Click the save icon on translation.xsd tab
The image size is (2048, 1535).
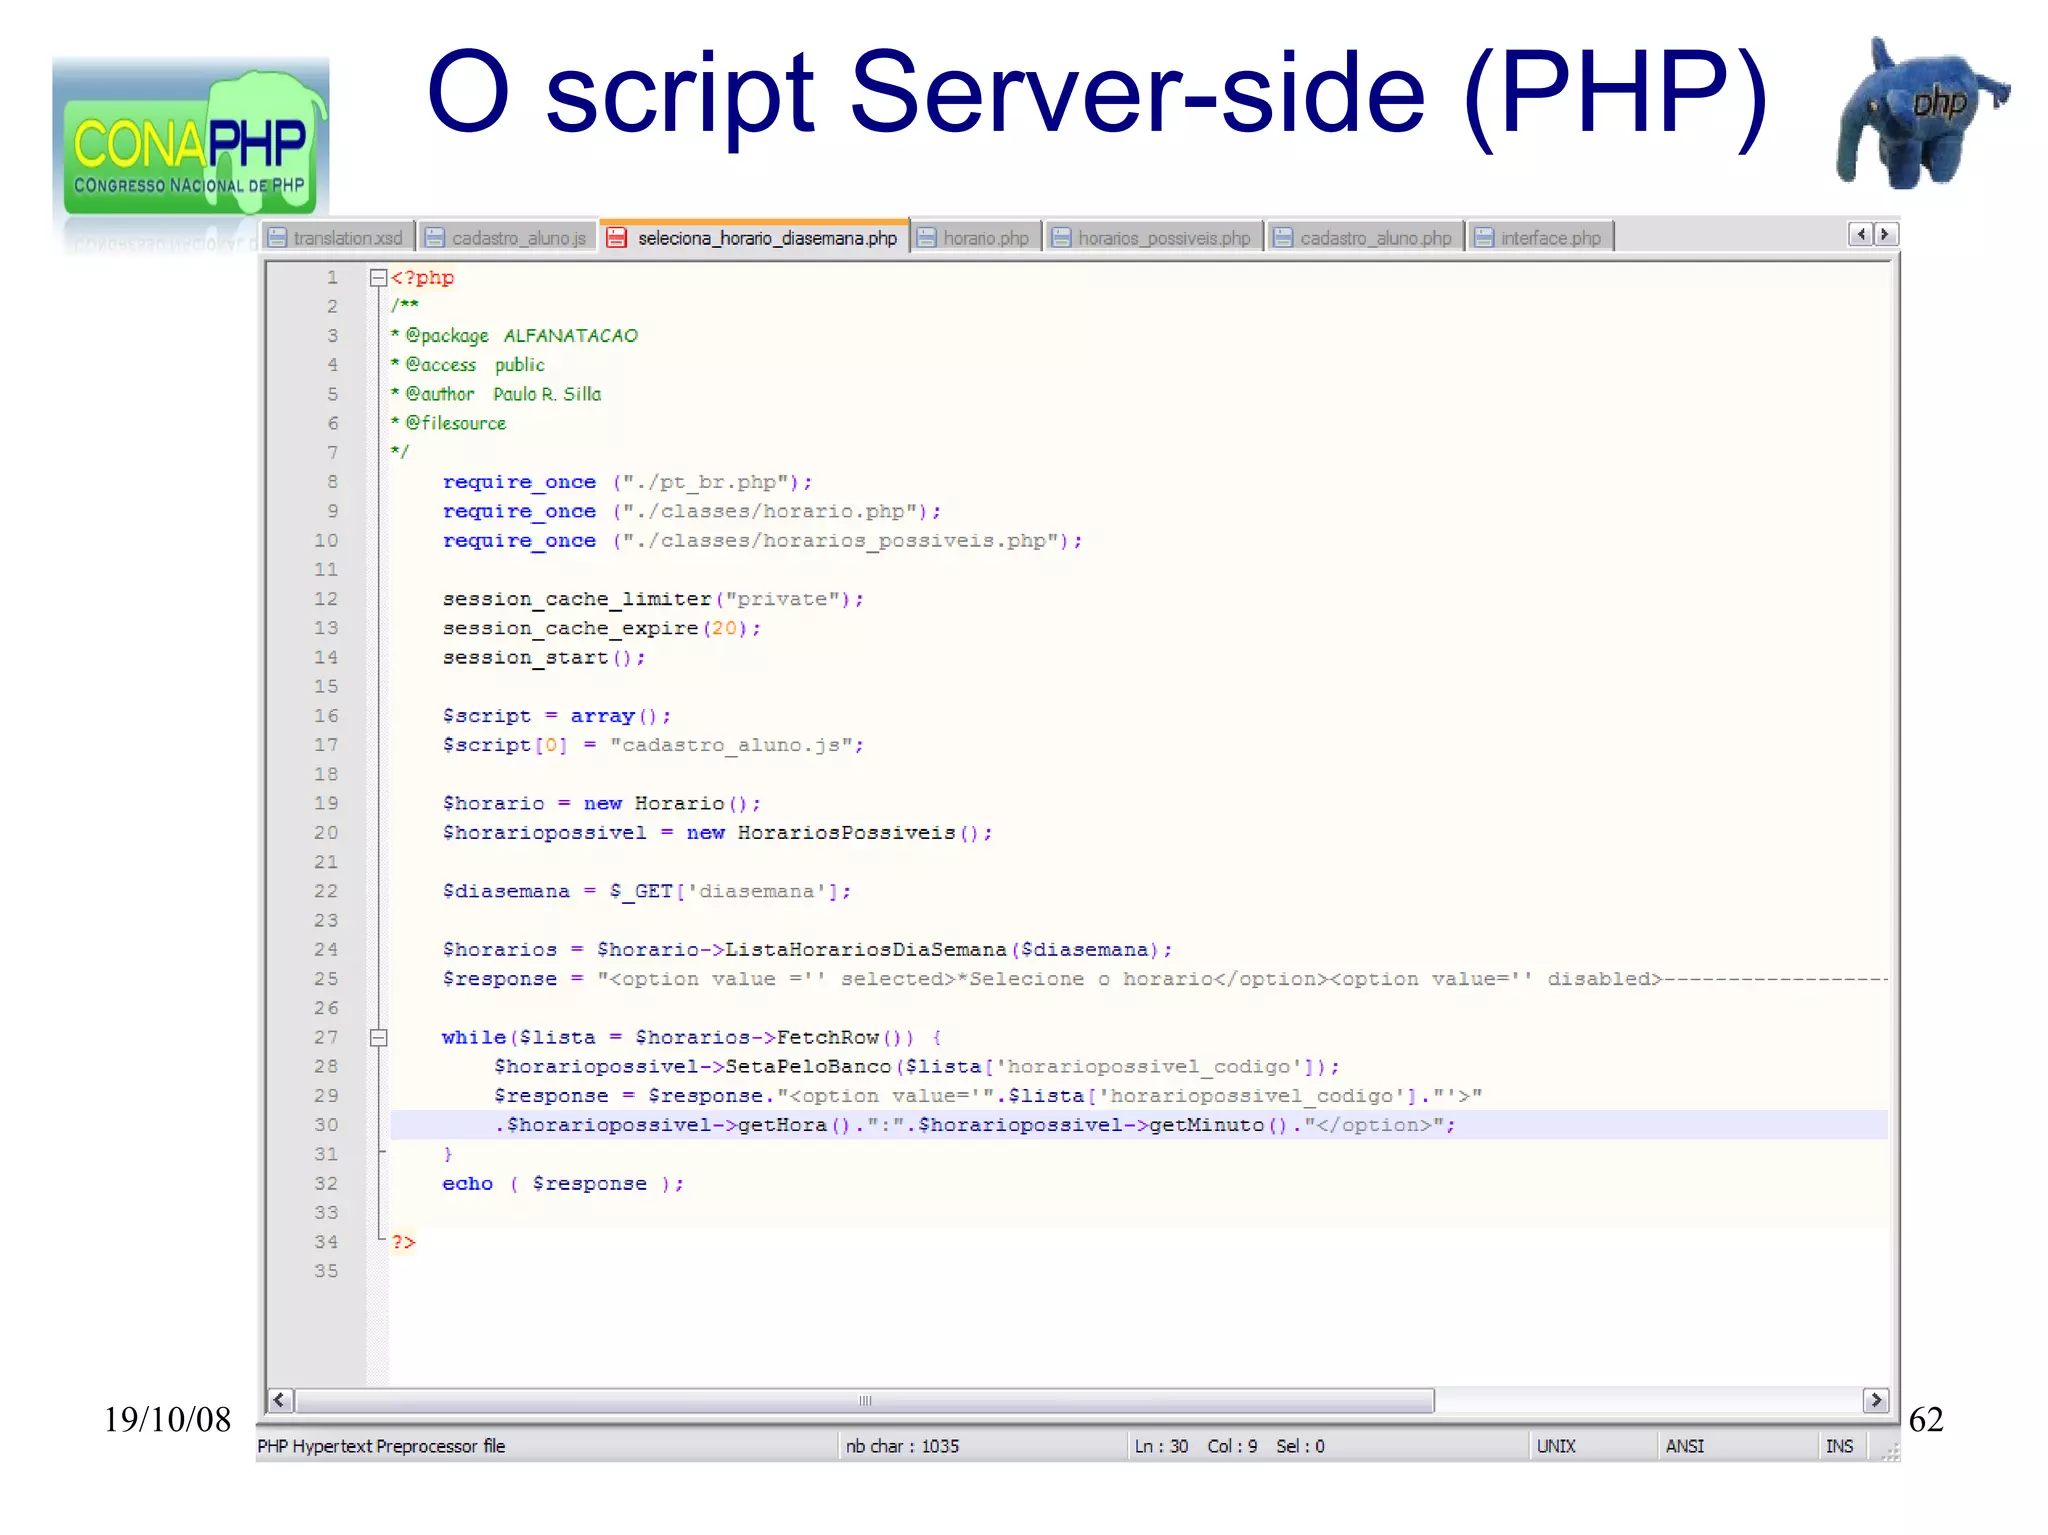[x=277, y=237]
